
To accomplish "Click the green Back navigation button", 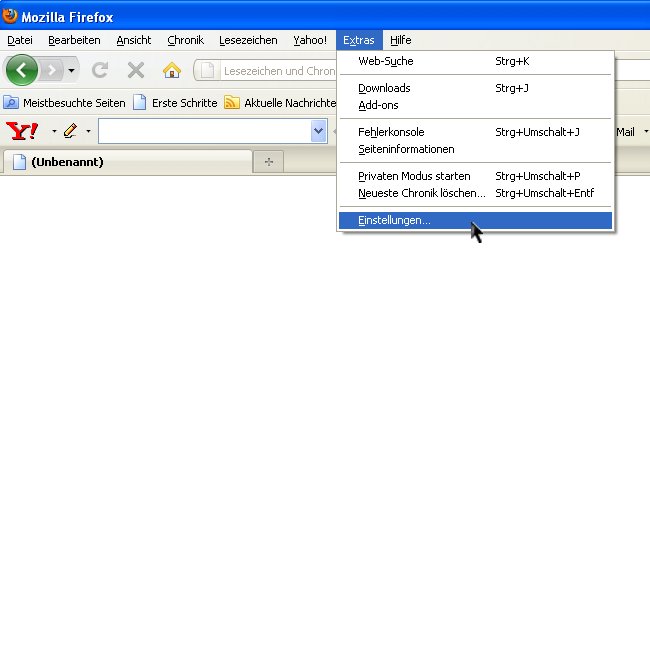I will pyautogui.click(x=22, y=70).
